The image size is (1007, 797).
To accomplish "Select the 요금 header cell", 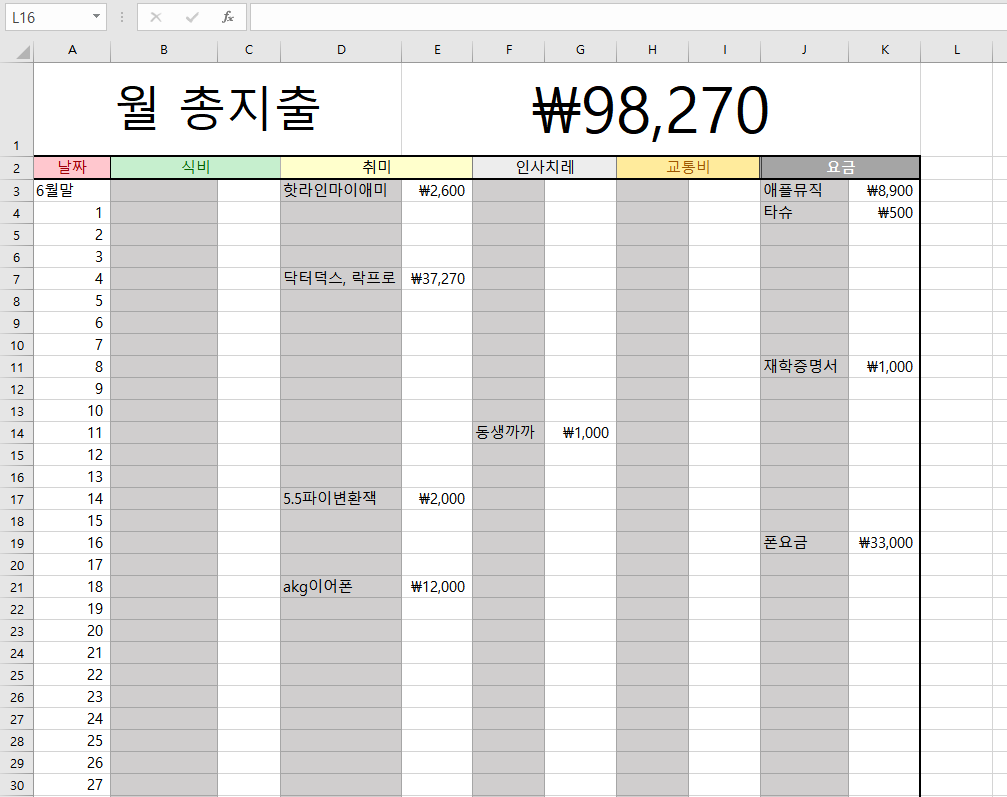I will [x=840, y=168].
